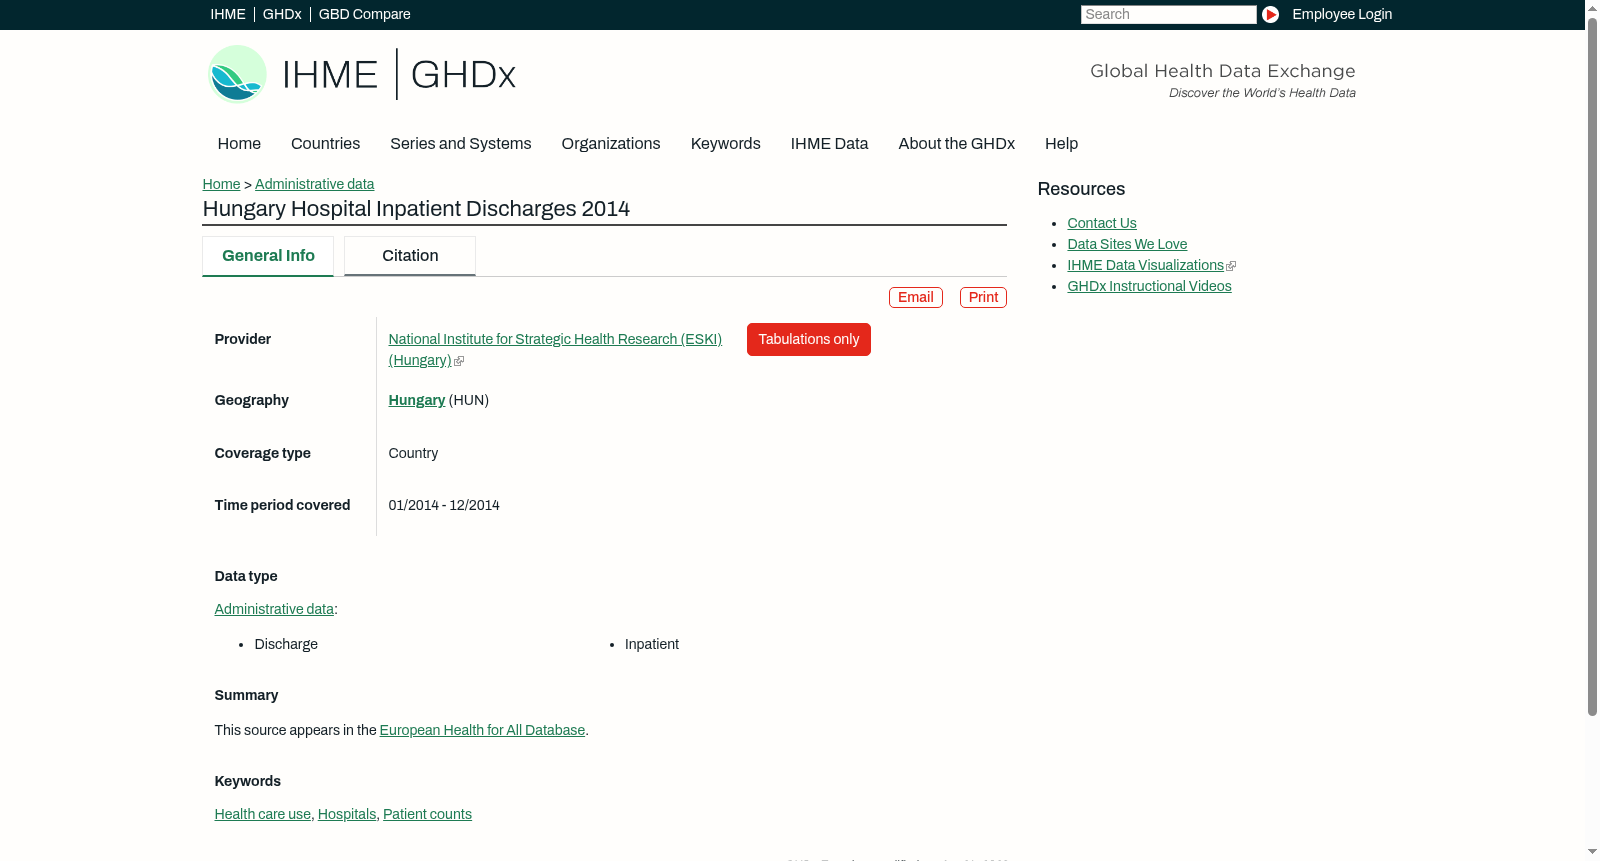Image resolution: width=1600 pixels, height=861 pixels.
Task: Open the Countries menu item
Action: point(326,144)
